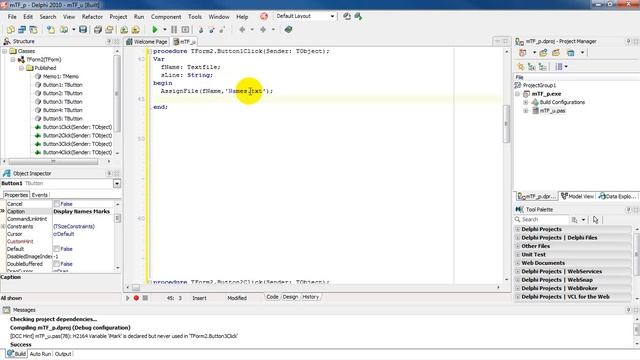Collapse the Published folder node
The image size is (640, 360).
22,68
